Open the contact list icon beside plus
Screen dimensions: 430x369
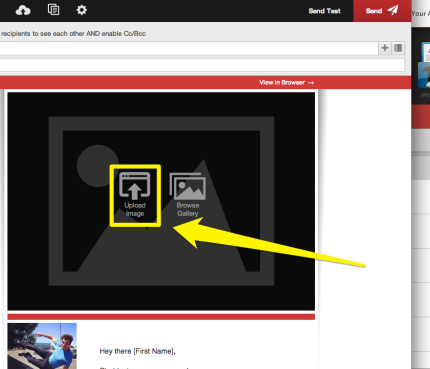pos(398,48)
